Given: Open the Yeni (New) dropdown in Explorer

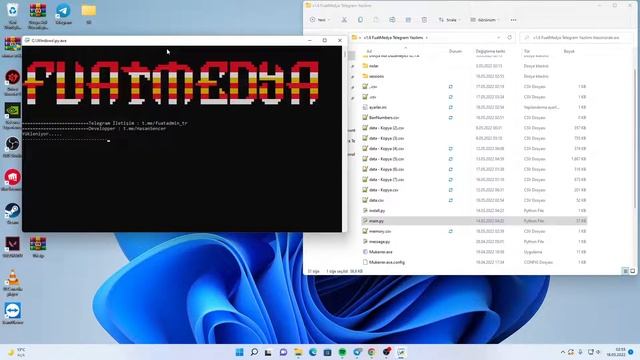Looking at the screenshot, I should tap(320, 20).
